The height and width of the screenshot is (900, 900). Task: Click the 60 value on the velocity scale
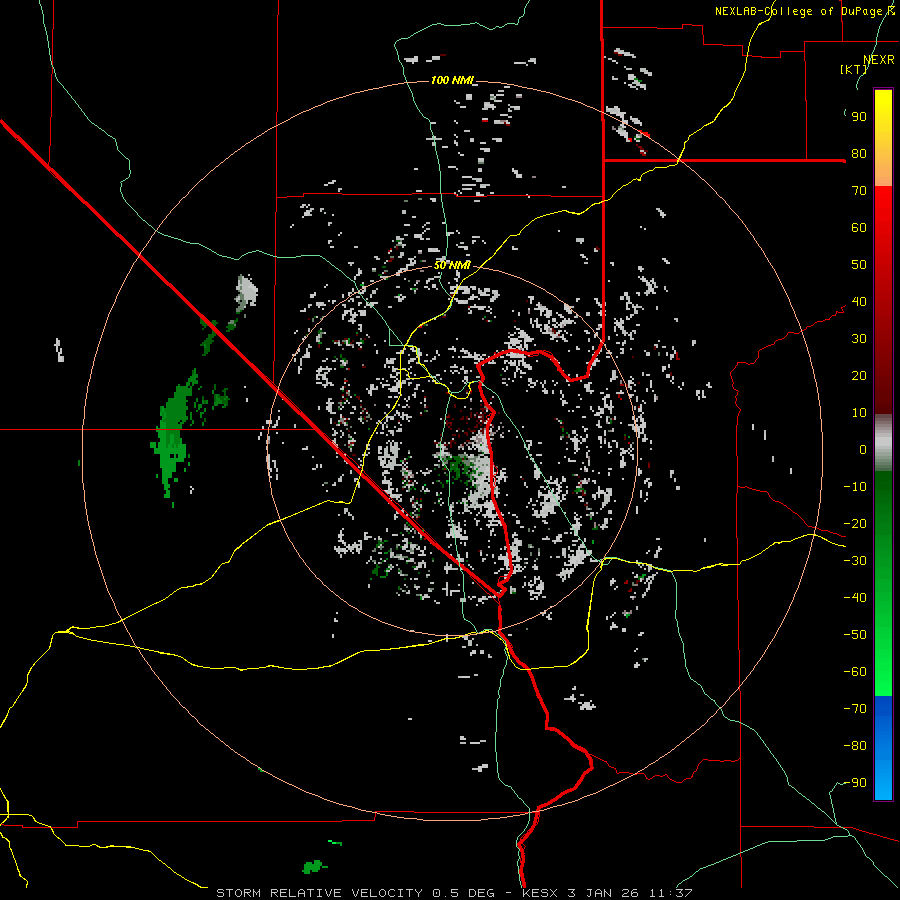[859, 228]
